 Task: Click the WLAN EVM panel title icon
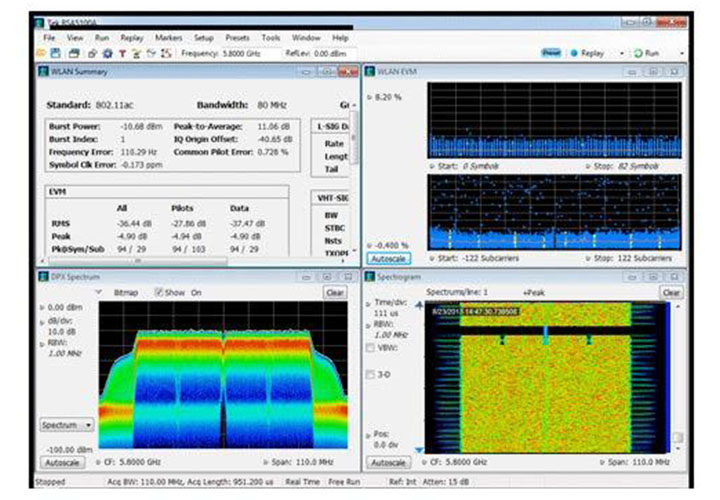point(370,72)
